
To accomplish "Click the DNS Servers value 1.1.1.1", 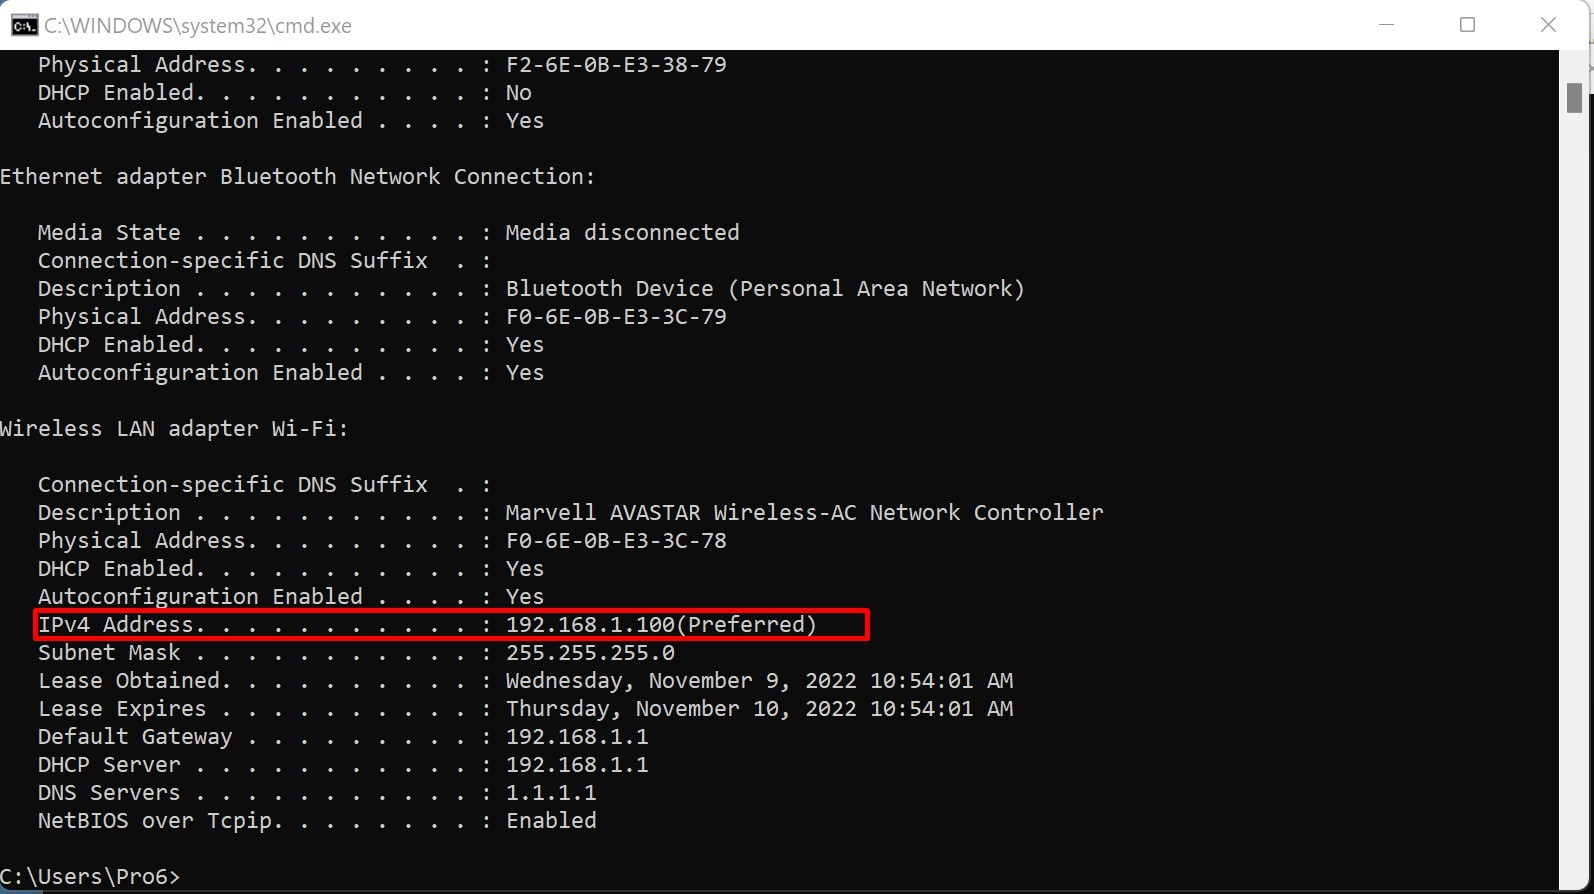I will click(551, 793).
